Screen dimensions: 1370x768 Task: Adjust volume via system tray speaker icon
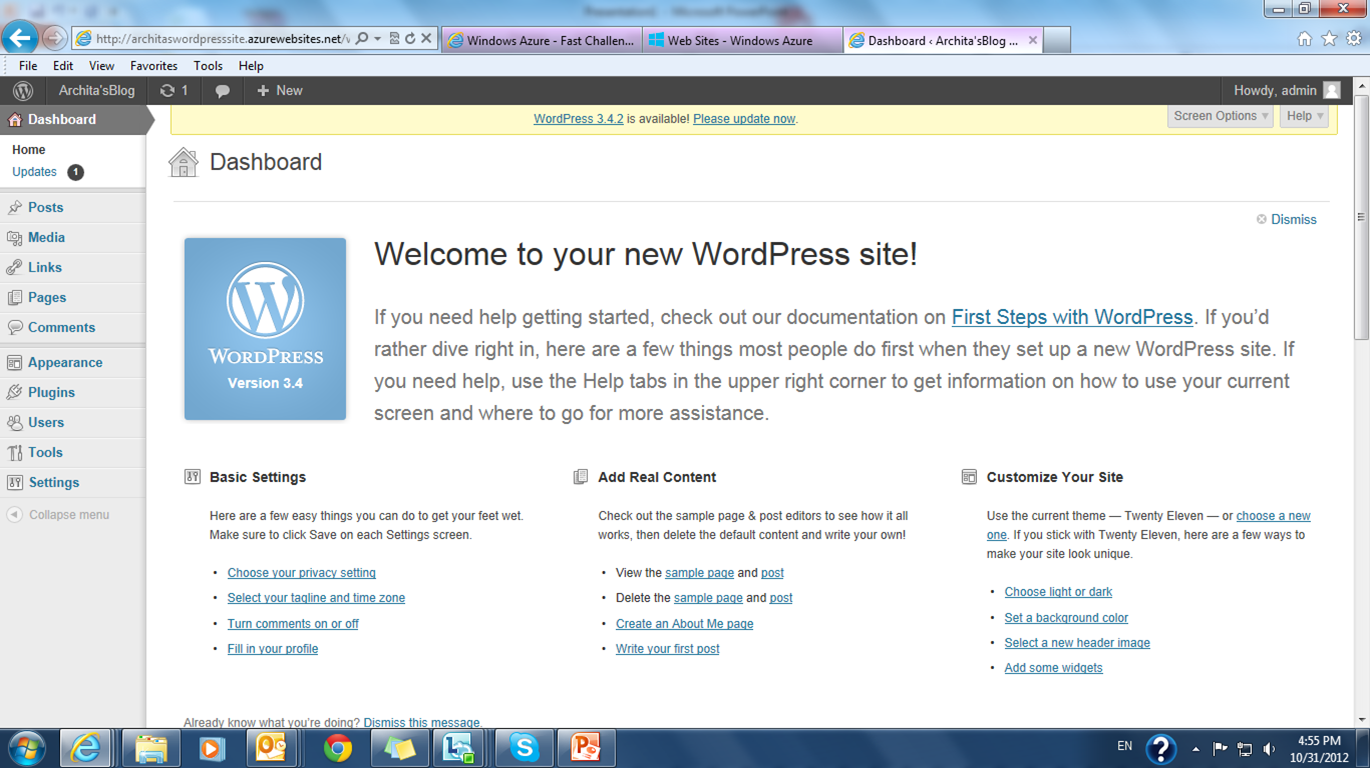(1269, 749)
